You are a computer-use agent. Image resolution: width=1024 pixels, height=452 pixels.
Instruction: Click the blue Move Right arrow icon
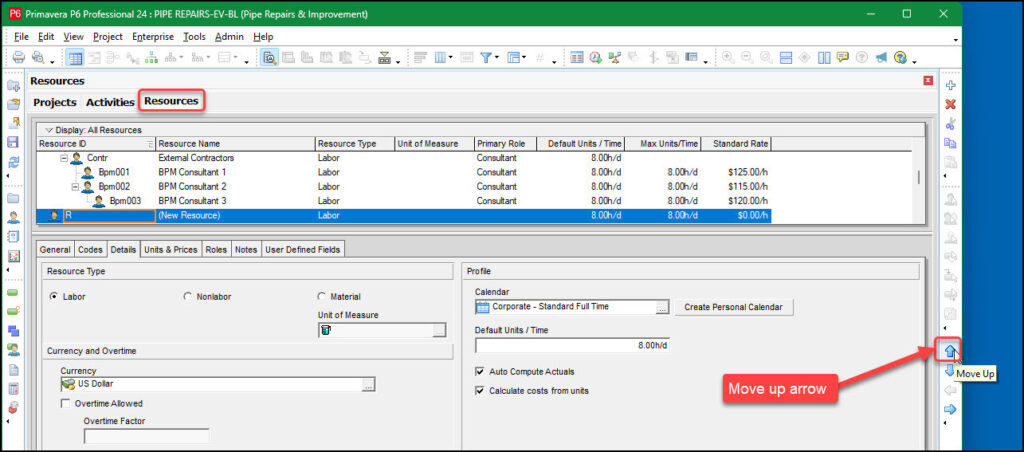pyautogui.click(x=951, y=410)
